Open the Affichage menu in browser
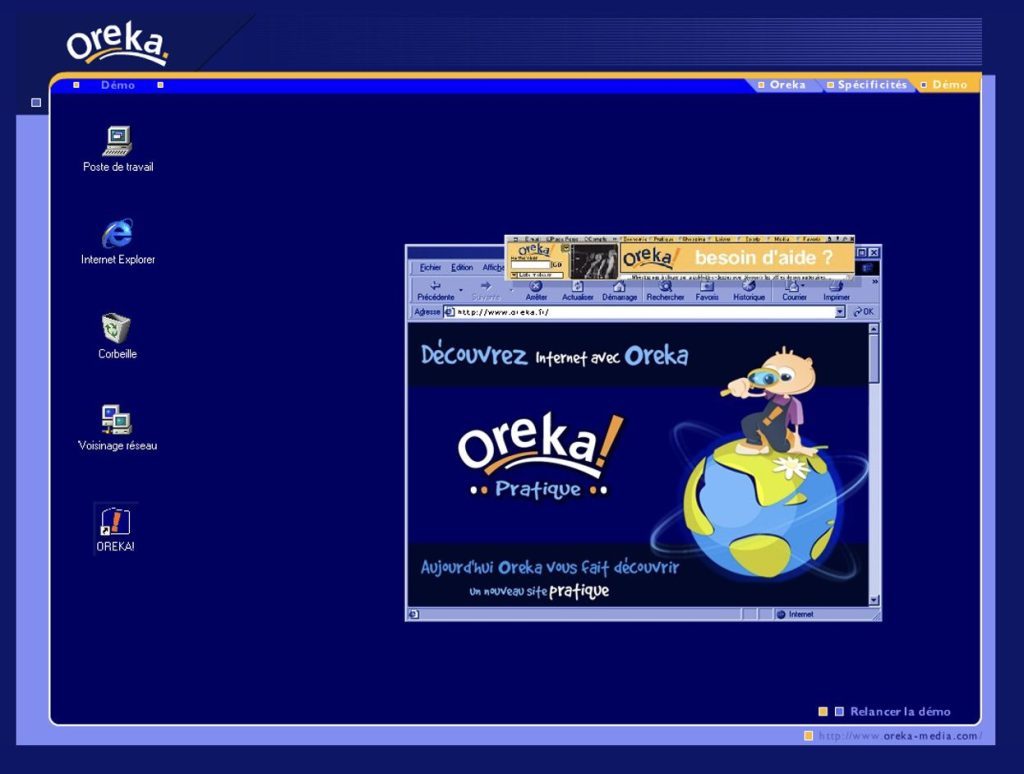This screenshot has width=1024, height=774. coord(493,268)
